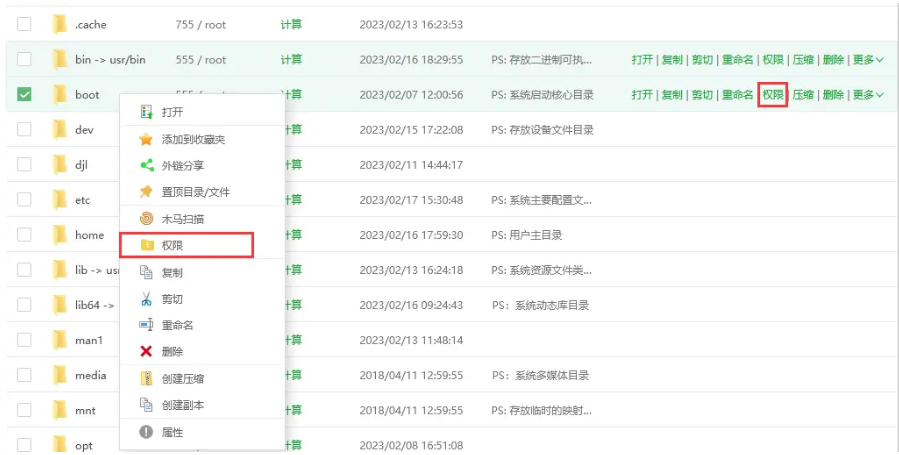Click 压缩 link in the boot row
The width and height of the screenshot is (899, 455).
803,95
